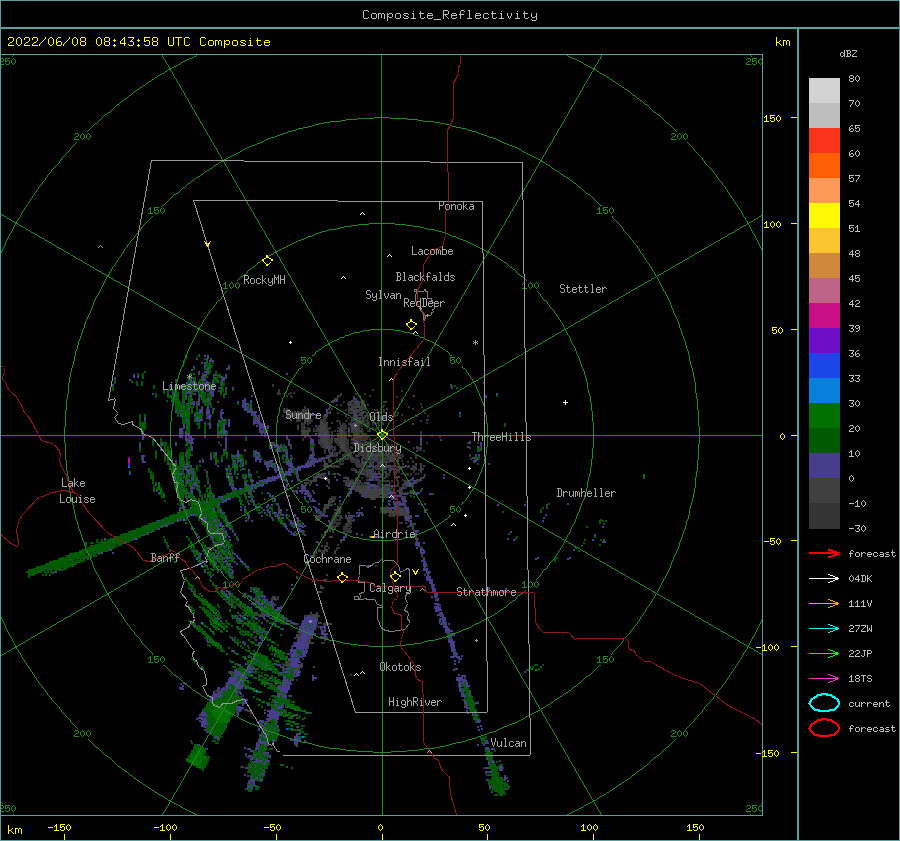Click the Sundre town label
The height and width of the screenshot is (841, 900).
click(x=304, y=415)
